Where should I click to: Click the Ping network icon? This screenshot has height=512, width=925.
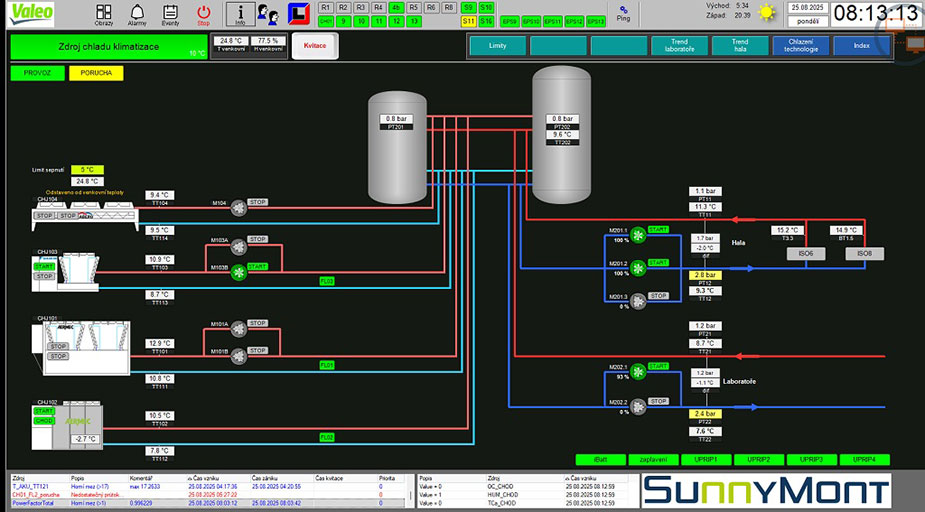(624, 12)
